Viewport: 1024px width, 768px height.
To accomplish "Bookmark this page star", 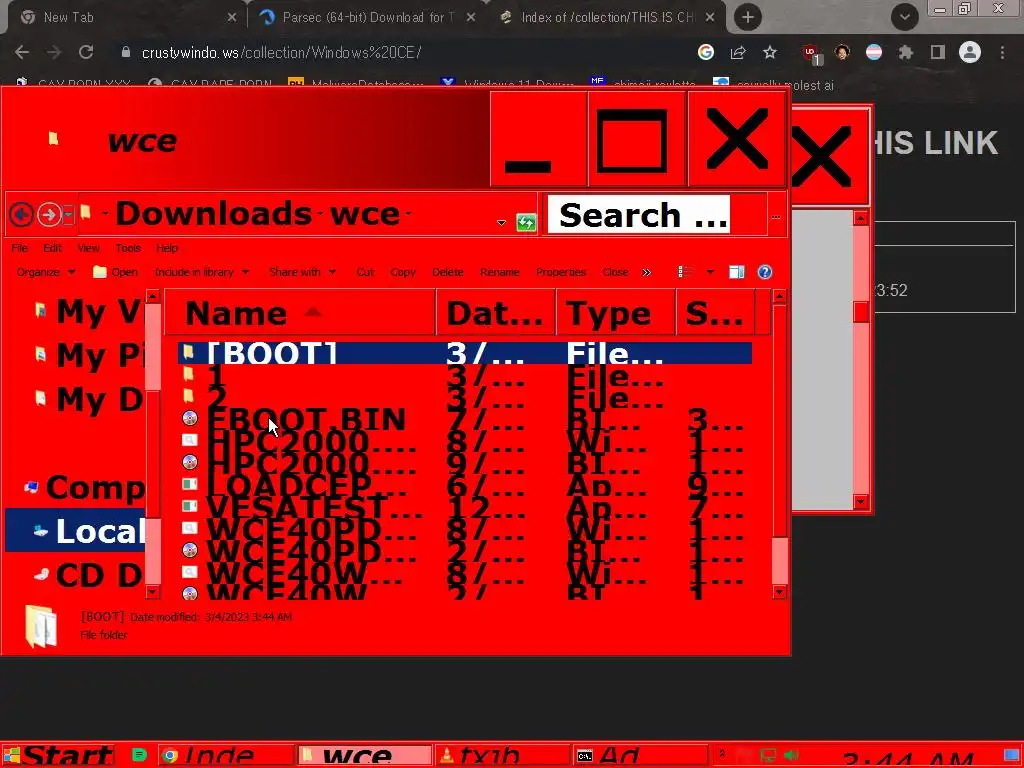I will tap(770, 52).
